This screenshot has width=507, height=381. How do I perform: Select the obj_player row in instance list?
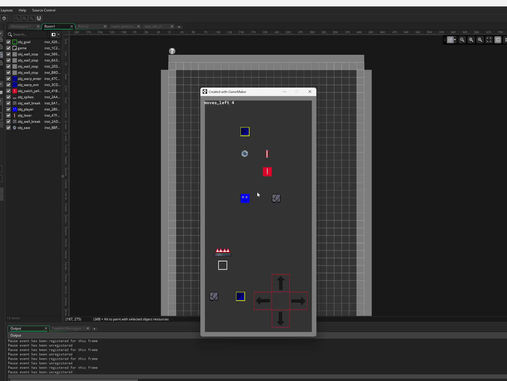[33, 109]
